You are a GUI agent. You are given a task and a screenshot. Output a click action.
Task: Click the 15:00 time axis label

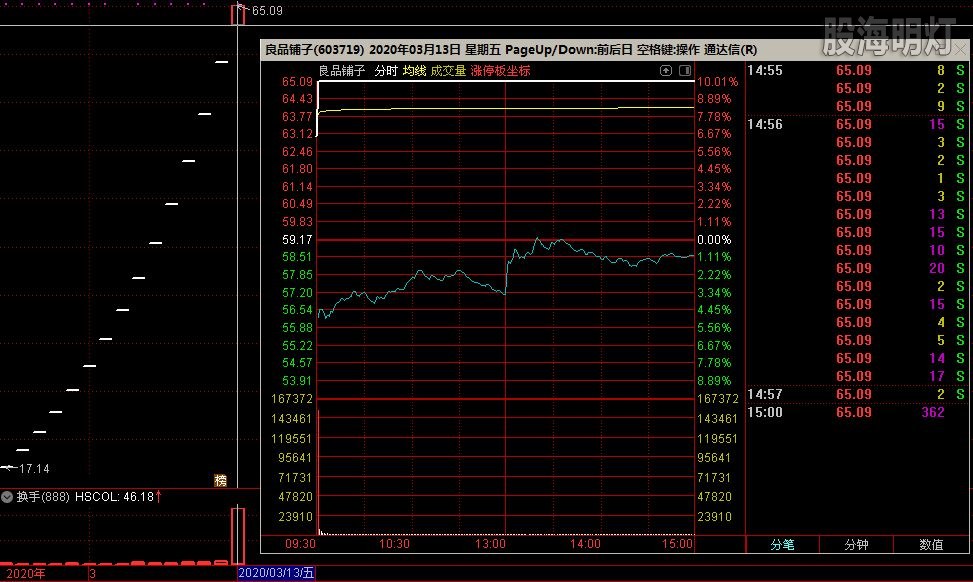(677, 544)
